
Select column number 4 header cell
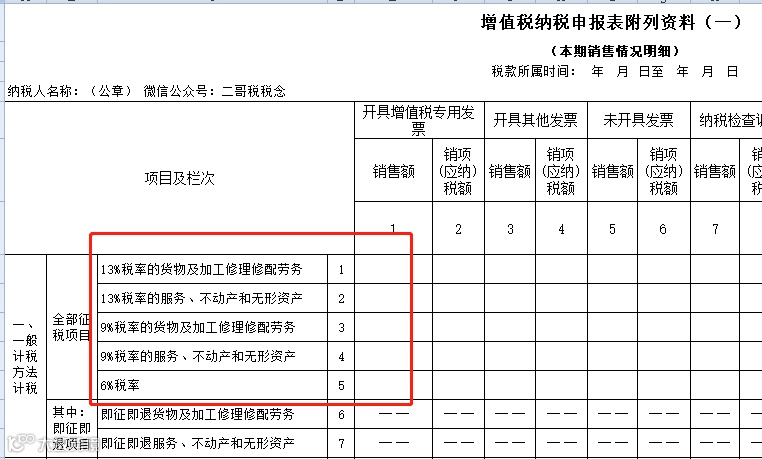point(561,228)
